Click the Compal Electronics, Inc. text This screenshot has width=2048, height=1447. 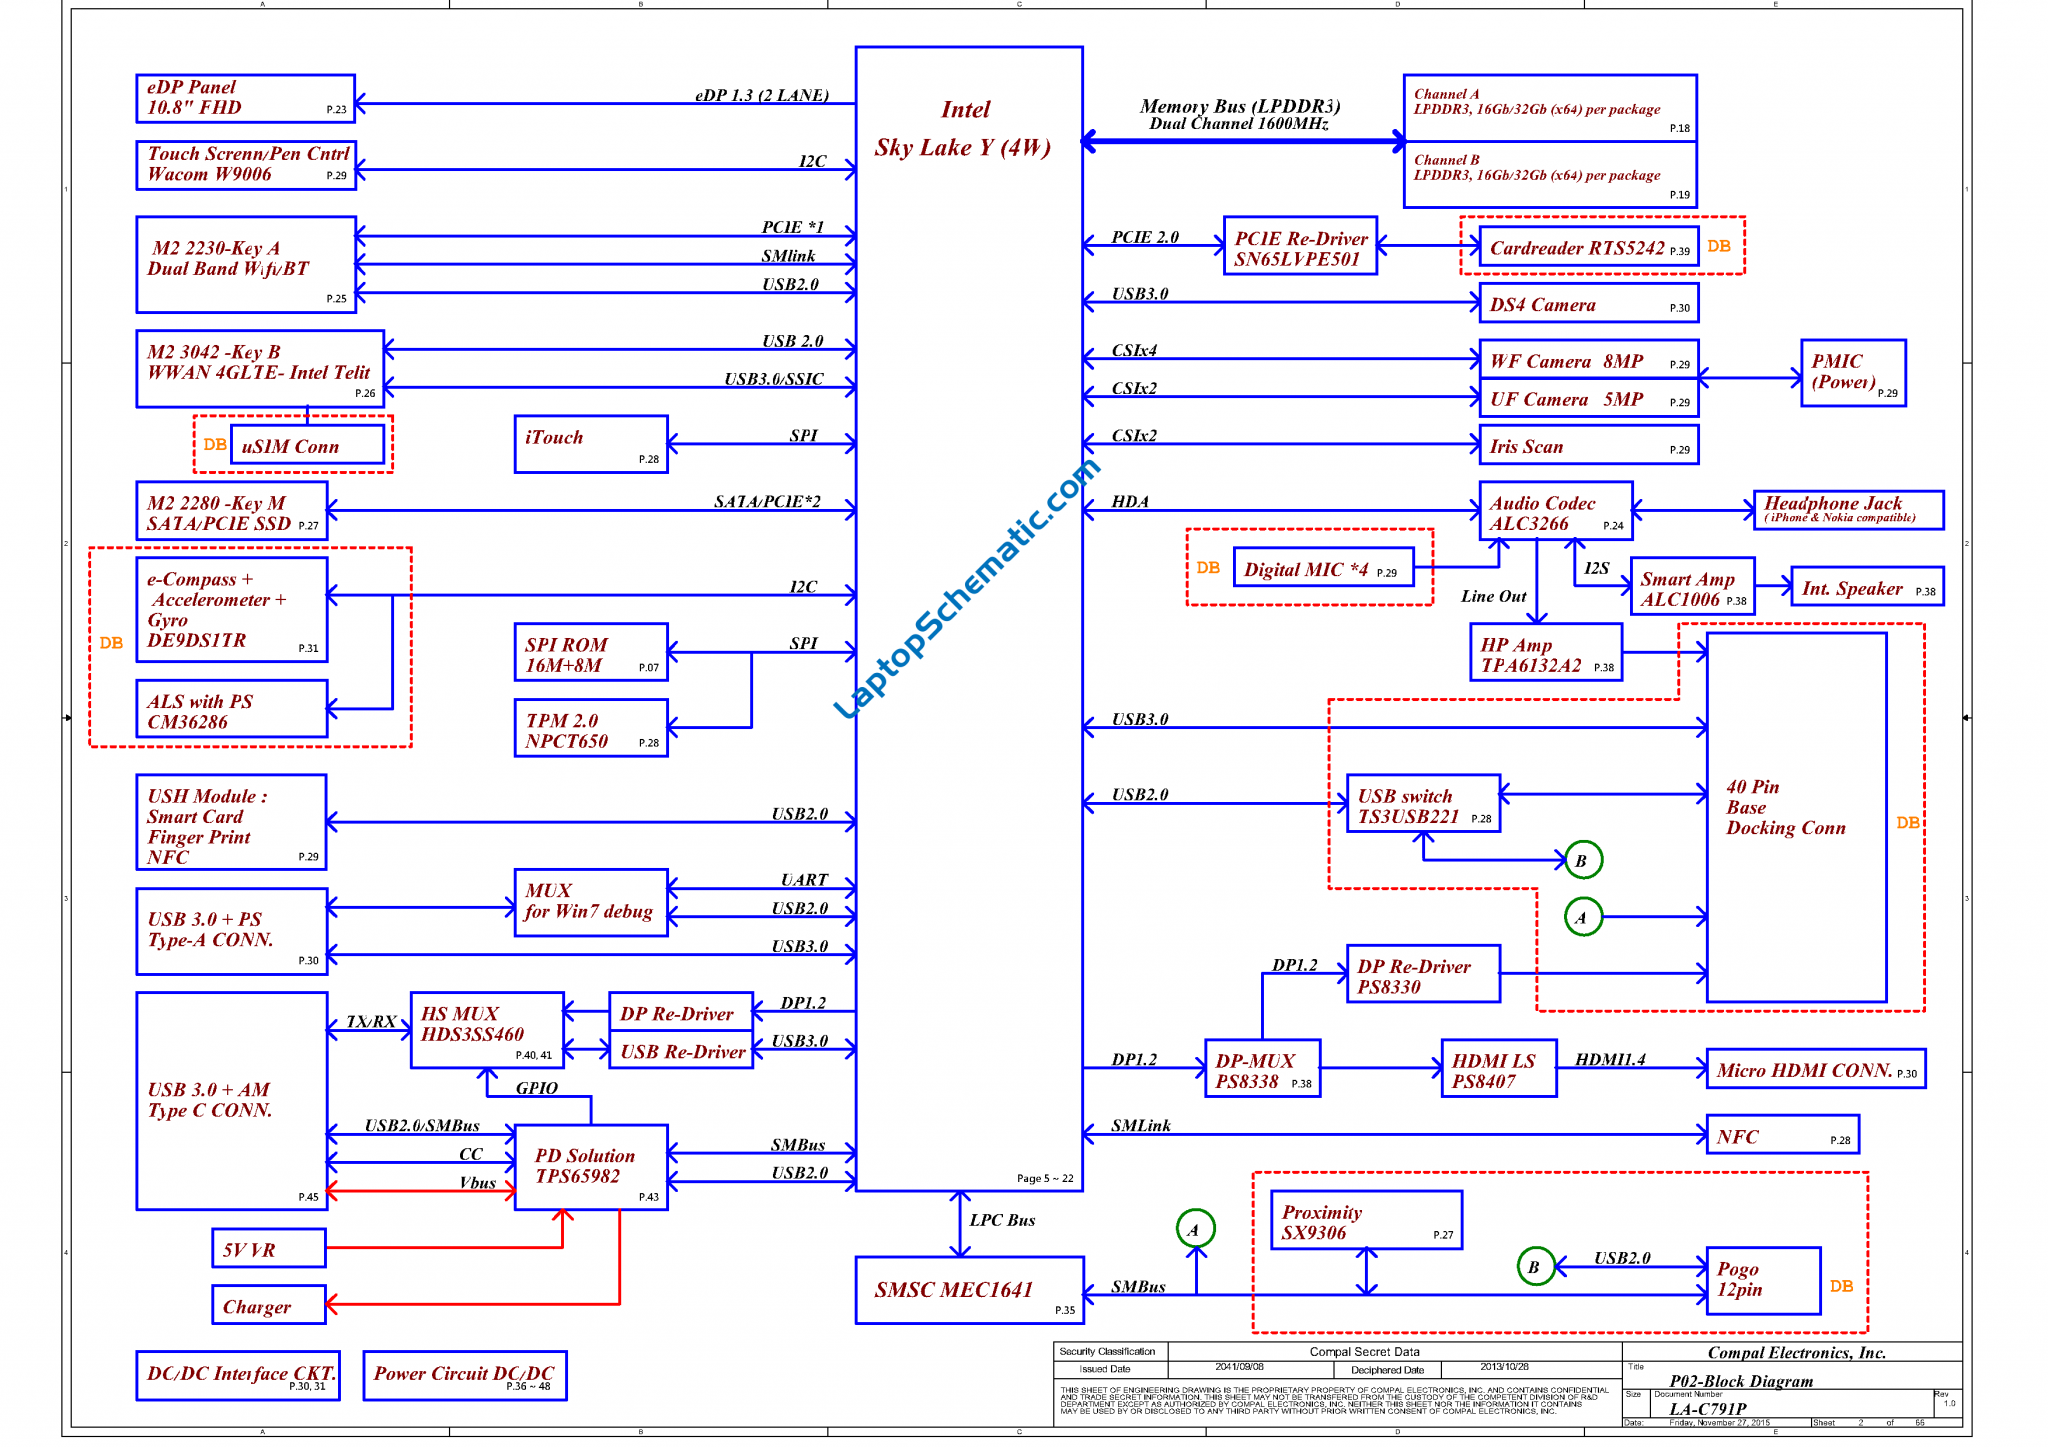1797,1353
